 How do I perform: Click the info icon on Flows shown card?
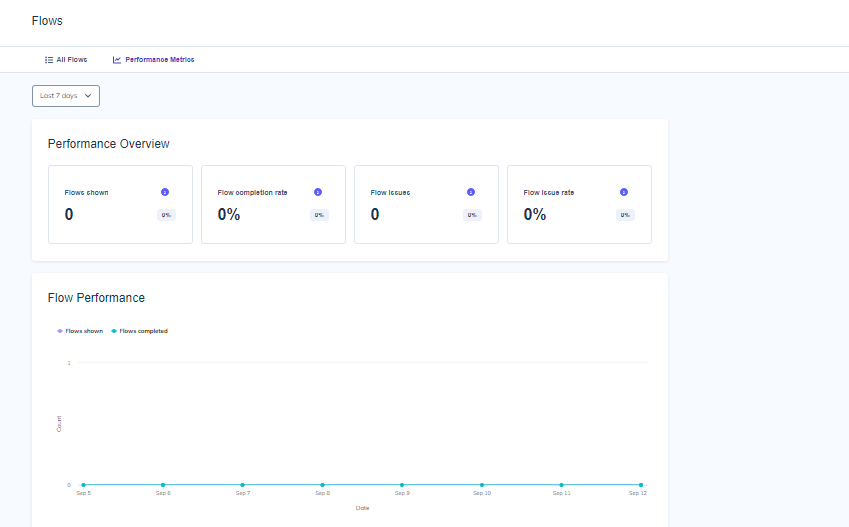pyautogui.click(x=165, y=192)
